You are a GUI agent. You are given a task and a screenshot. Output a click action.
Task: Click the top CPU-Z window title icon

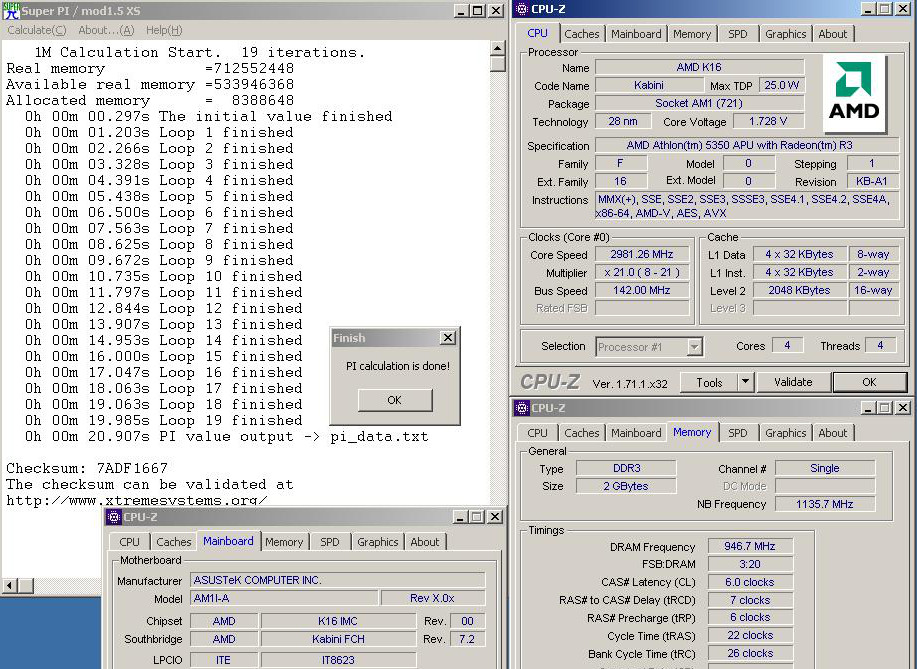point(521,9)
